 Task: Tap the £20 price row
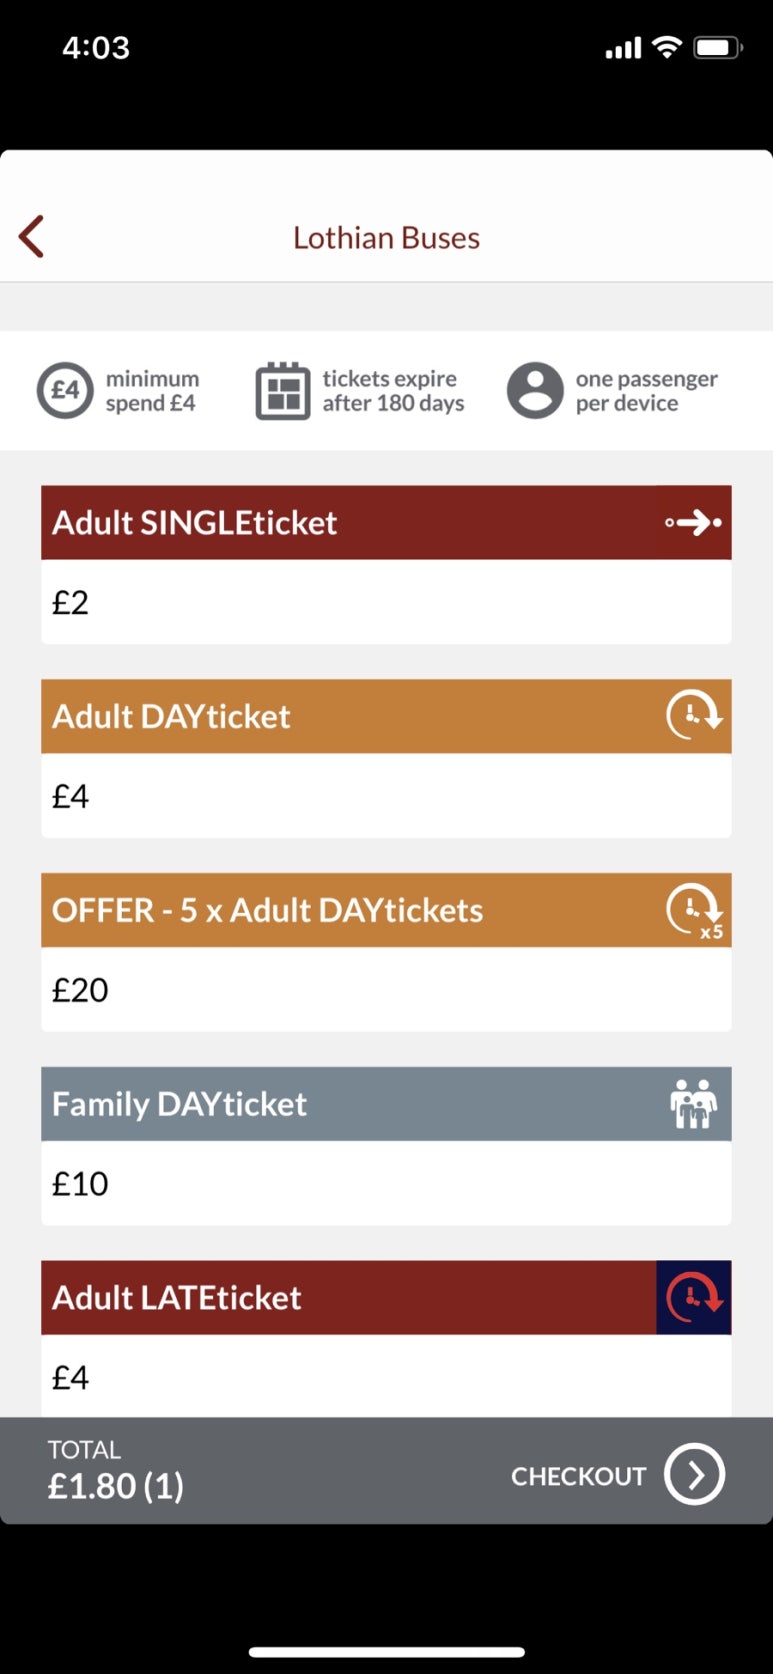[x=386, y=989]
